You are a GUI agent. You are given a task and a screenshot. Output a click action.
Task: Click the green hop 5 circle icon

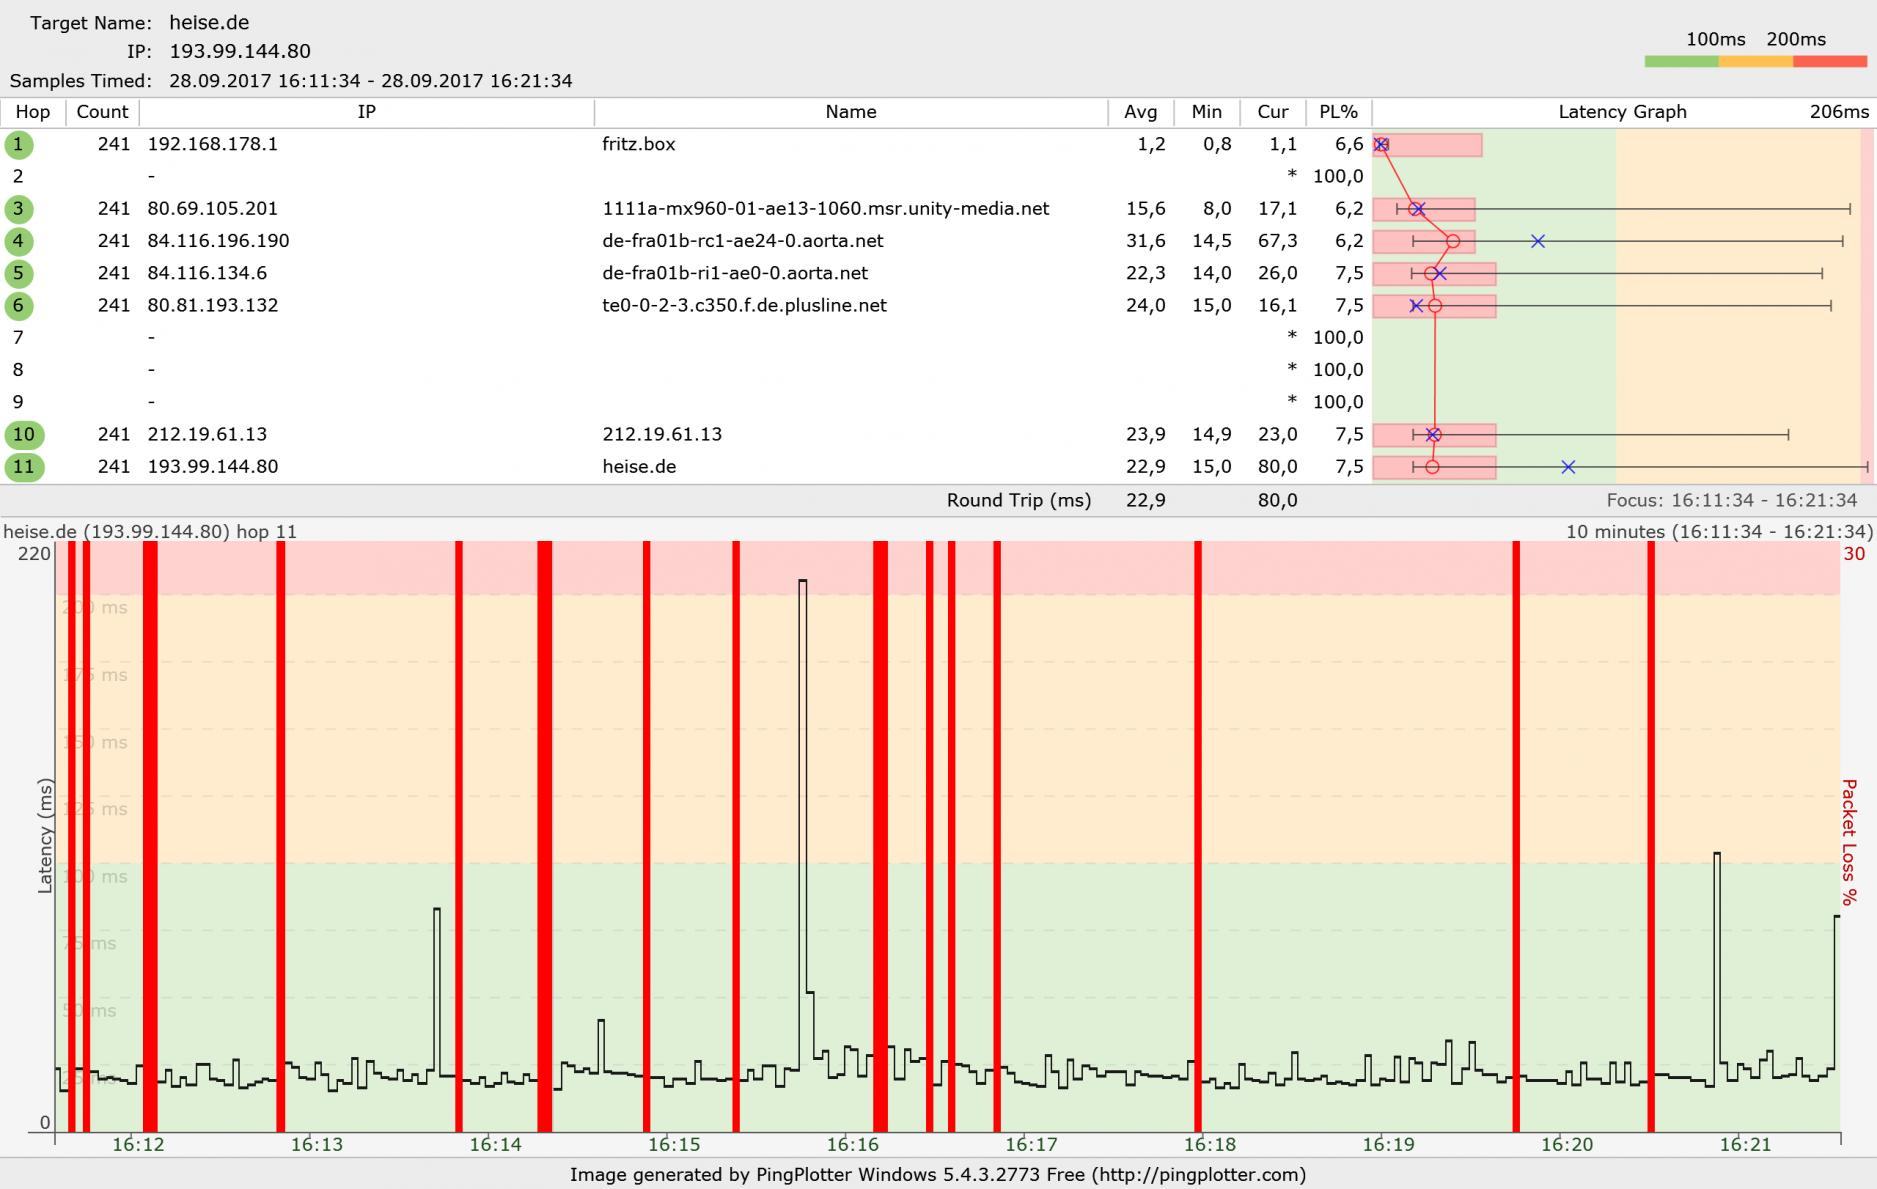pyautogui.click(x=18, y=273)
